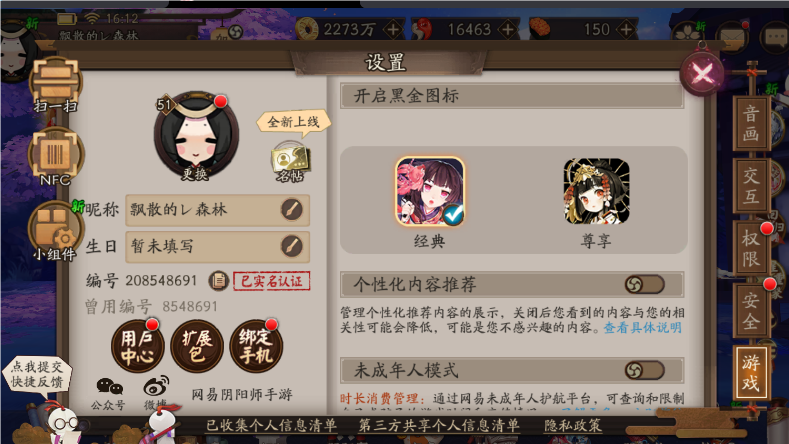Copy player ID 208548691 with the copy icon
This screenshot has height=444, width=789.
pyautogui.click(x=218, y=280)
